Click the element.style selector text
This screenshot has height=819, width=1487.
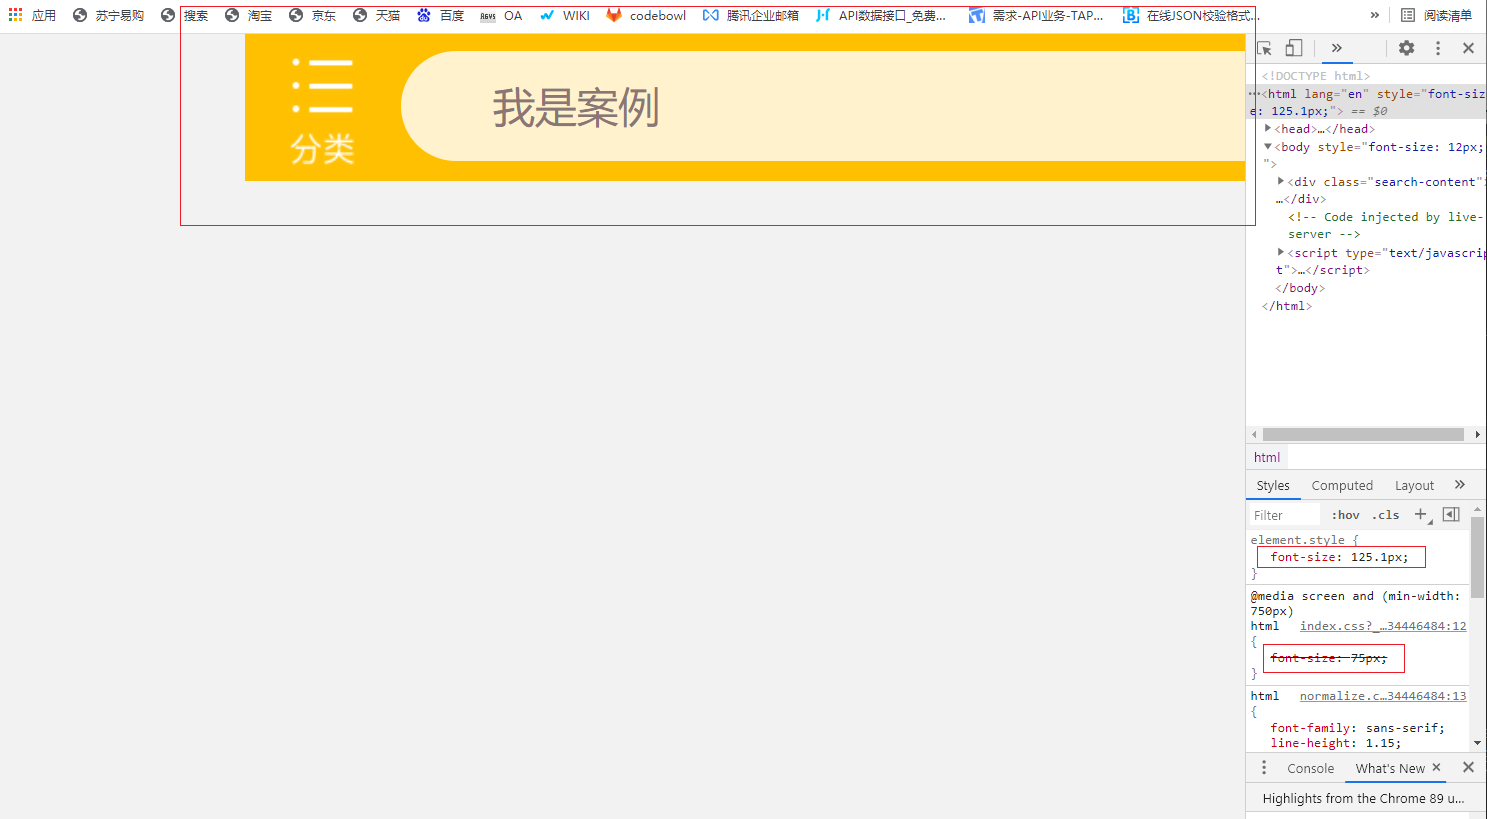tap(1297, 540)
